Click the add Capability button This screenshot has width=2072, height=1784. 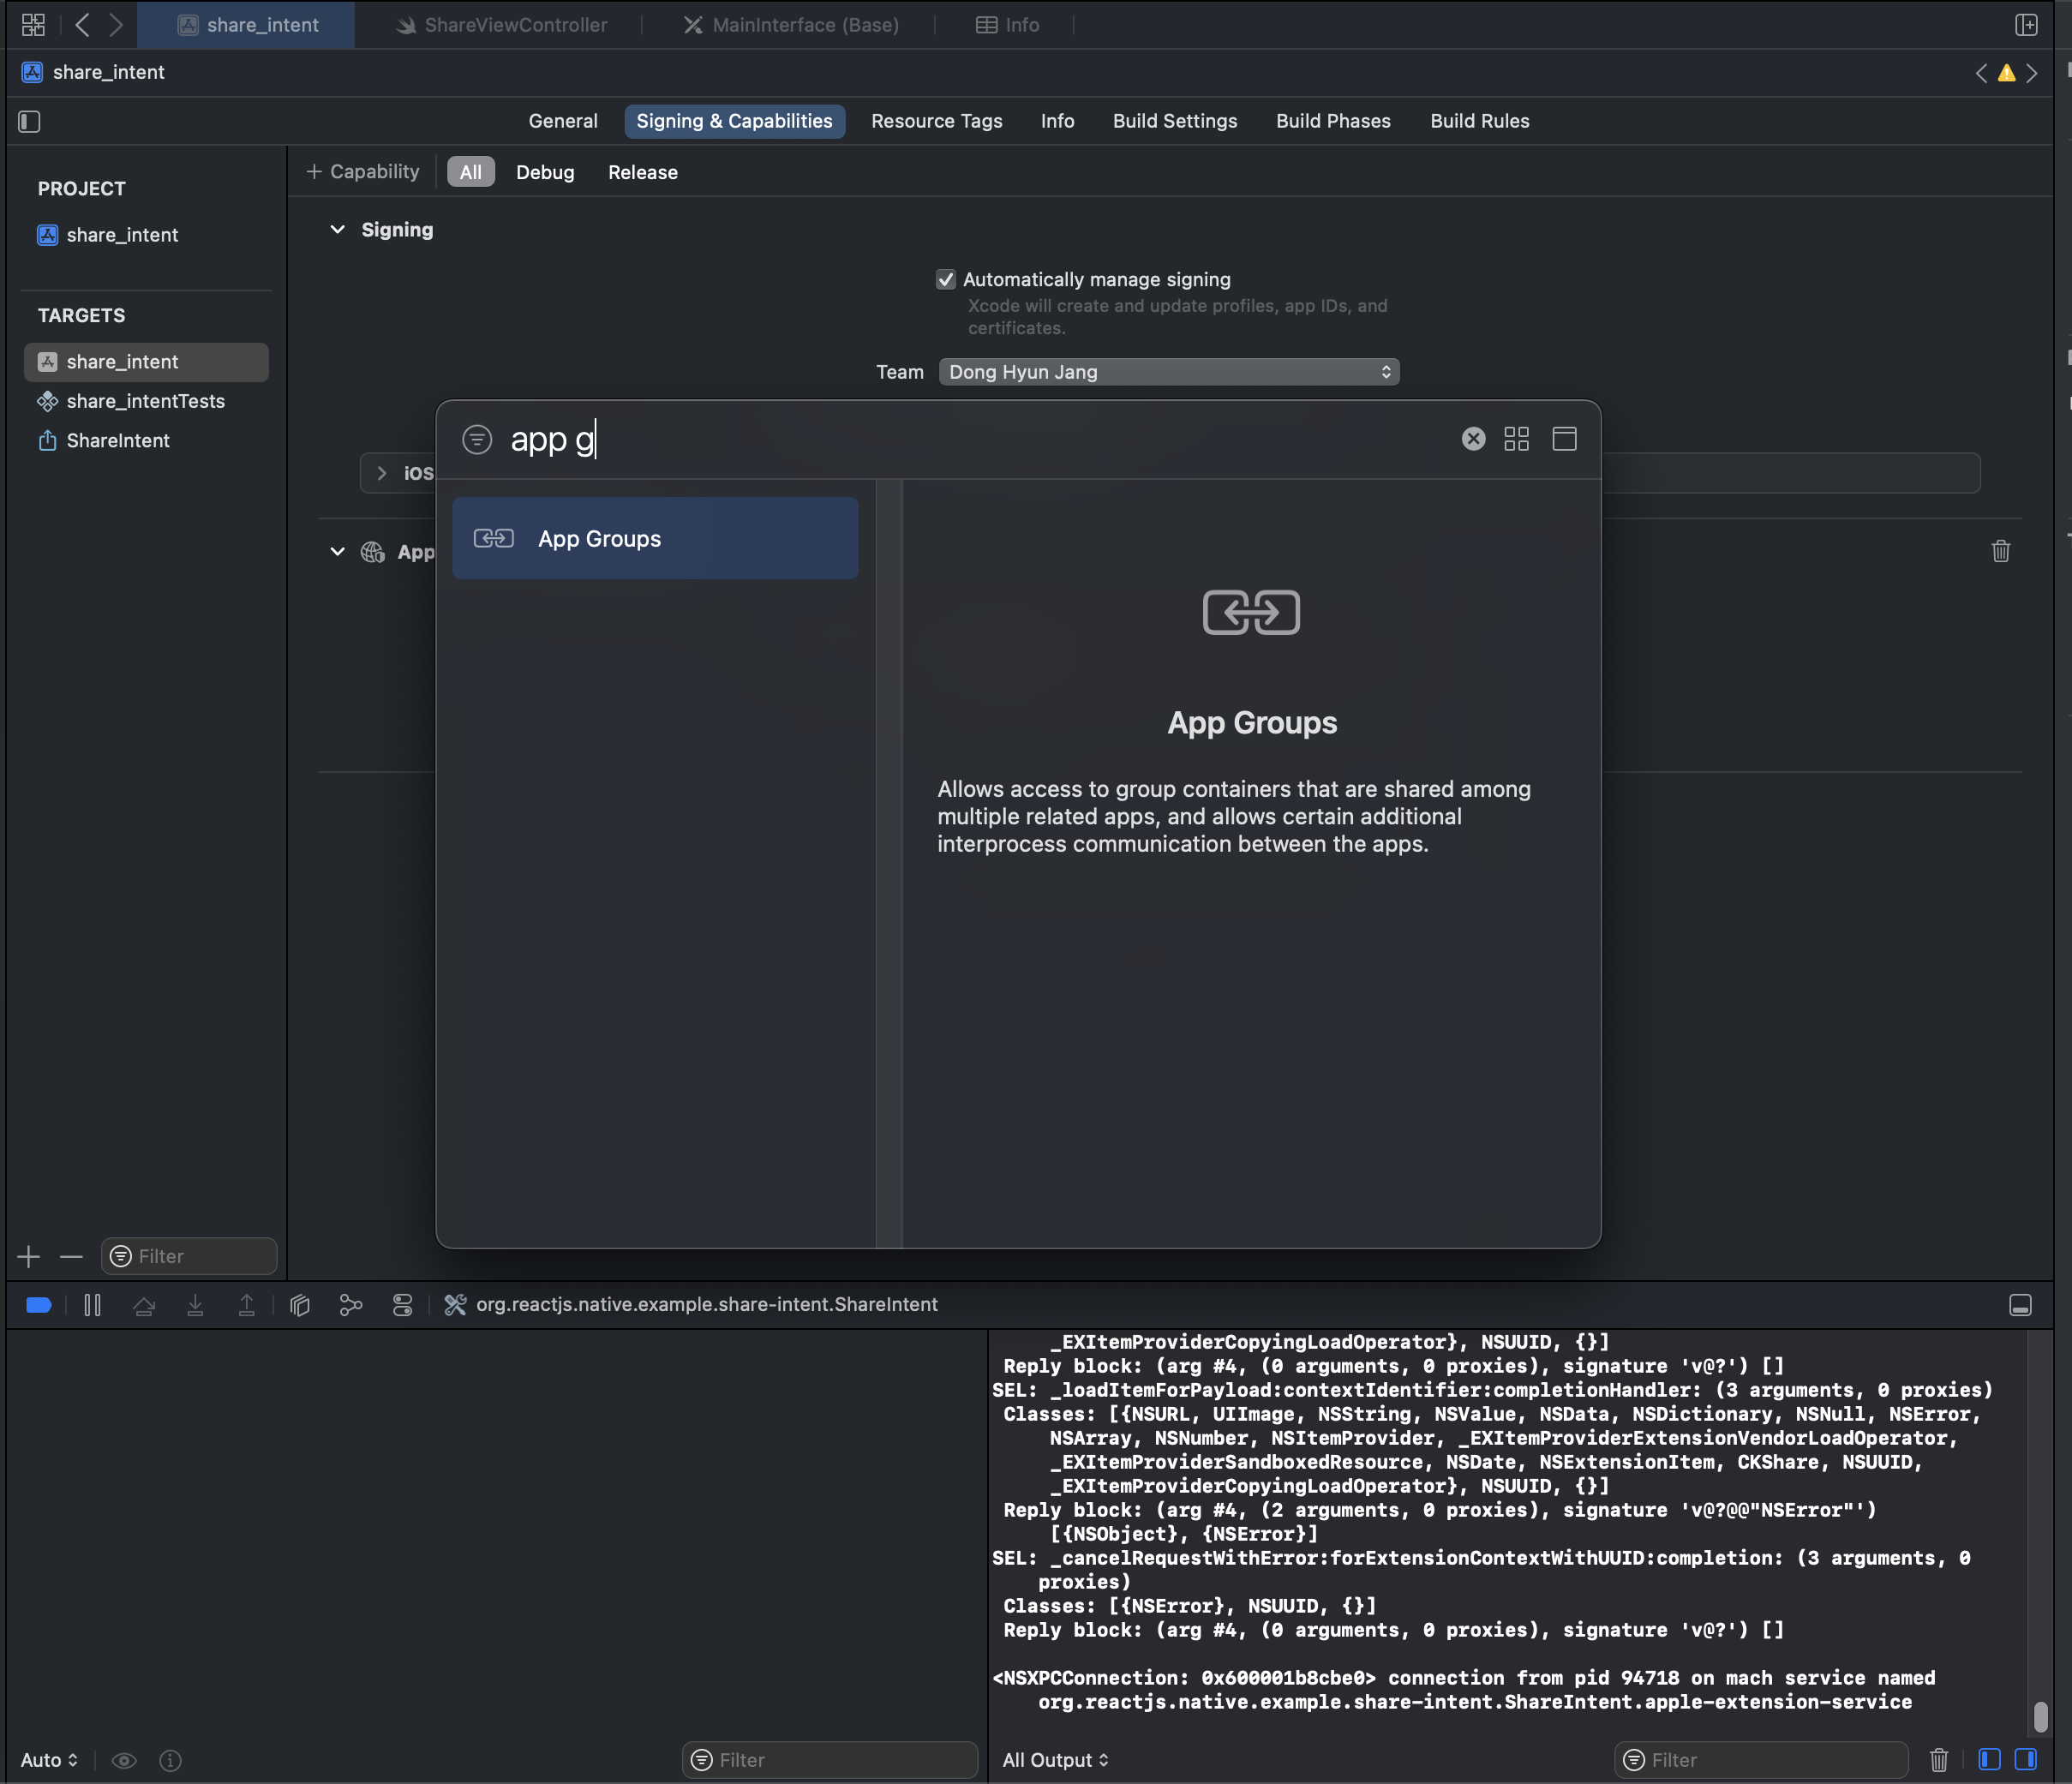362,172
